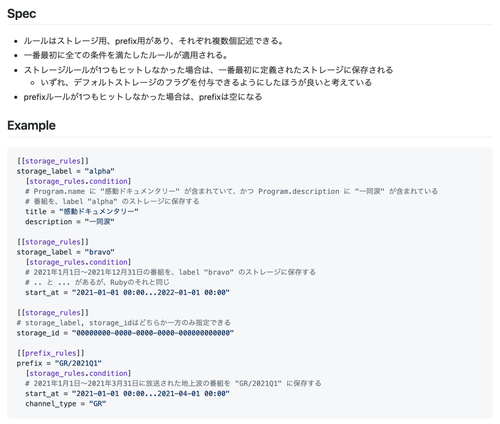Select bullet starting "ルールはストレージ用"
The height and width of the screenshot is (424, 500).
pyautogui.click(x=153, y=41)
